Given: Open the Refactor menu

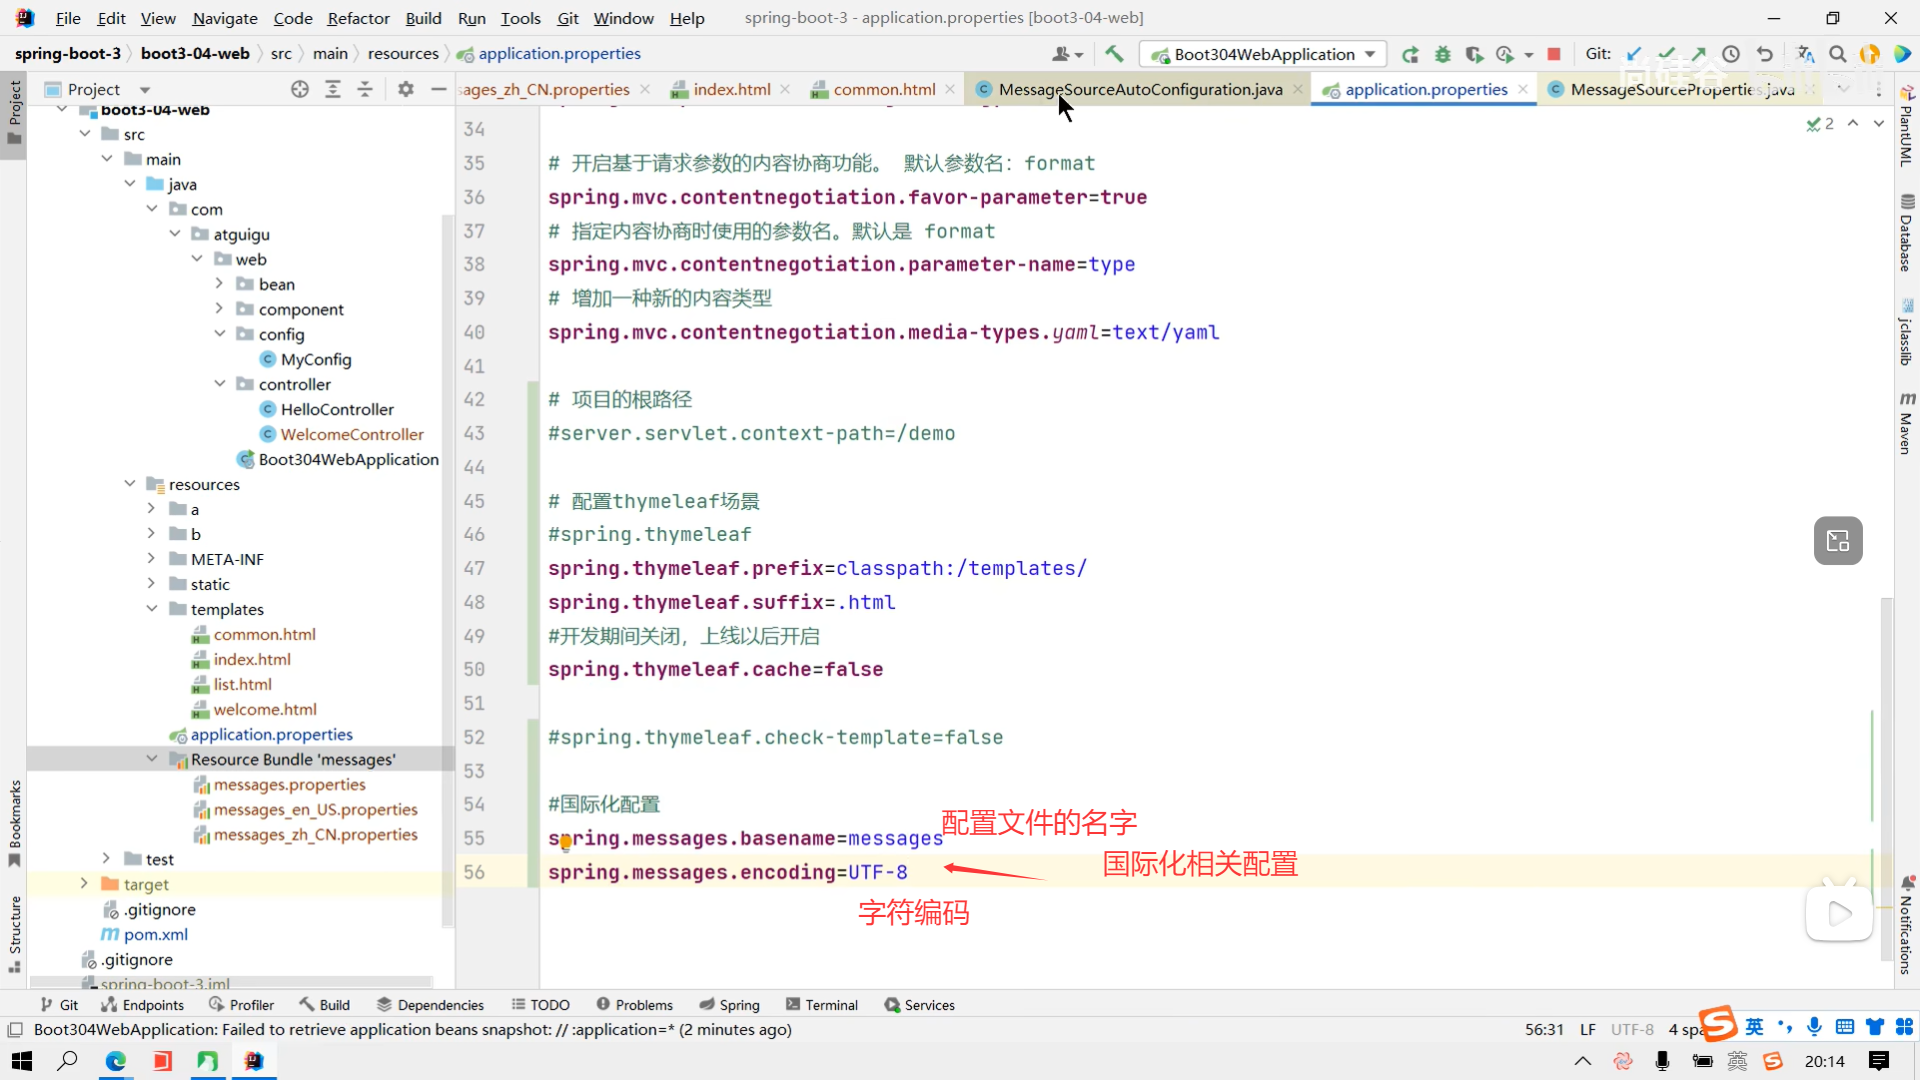Looking at the screenshot, I should click(x=358, y=18).
